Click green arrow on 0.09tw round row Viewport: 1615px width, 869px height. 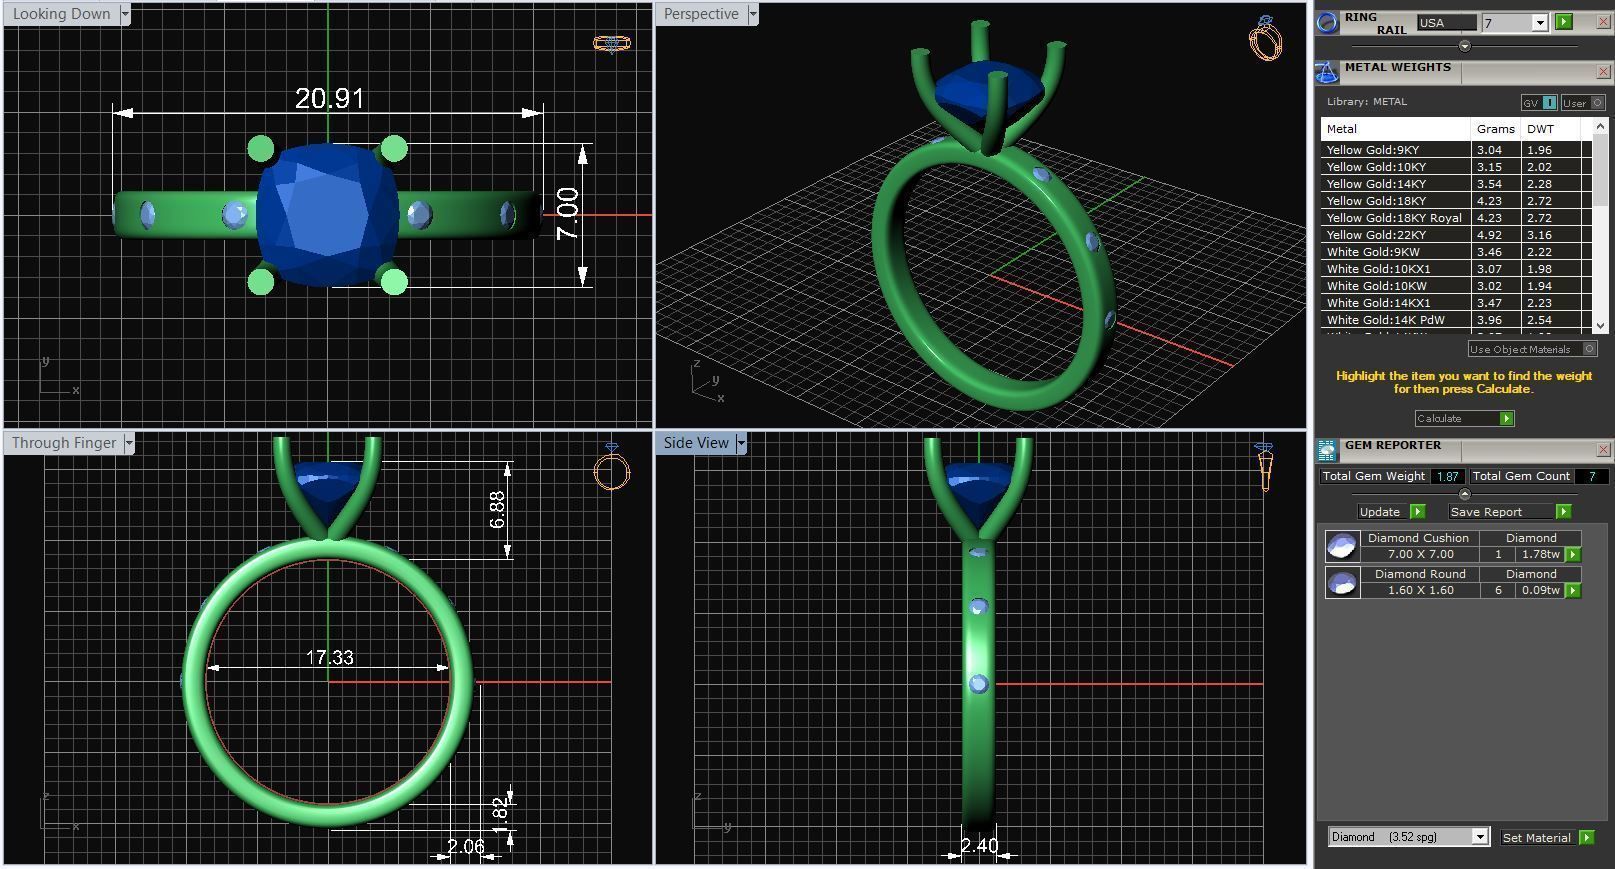1573,590
